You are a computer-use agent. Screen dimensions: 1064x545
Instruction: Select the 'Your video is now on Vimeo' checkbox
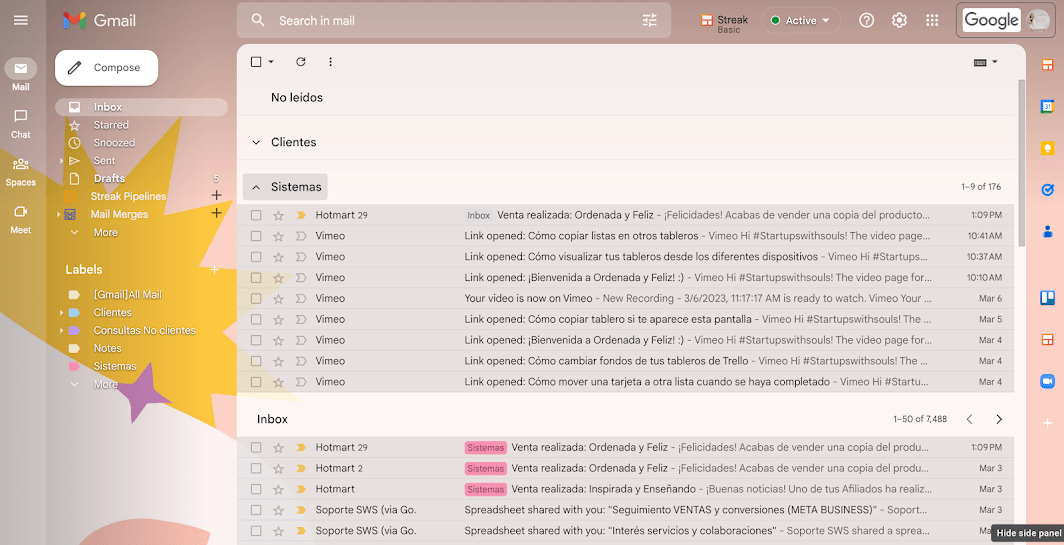pos(256,299)
